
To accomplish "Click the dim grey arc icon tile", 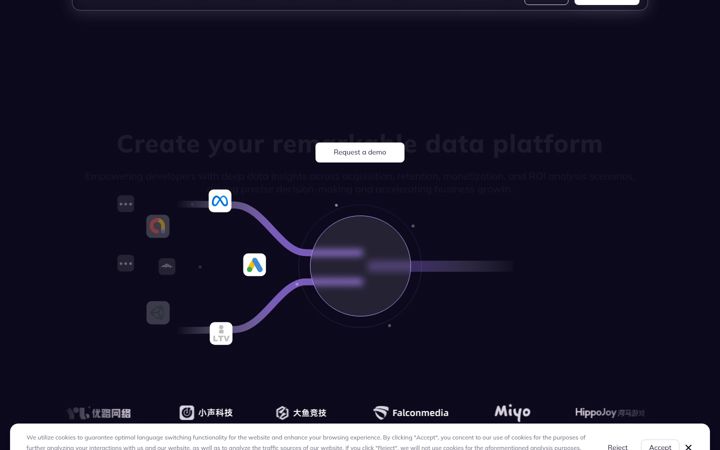I will point(167,266).
